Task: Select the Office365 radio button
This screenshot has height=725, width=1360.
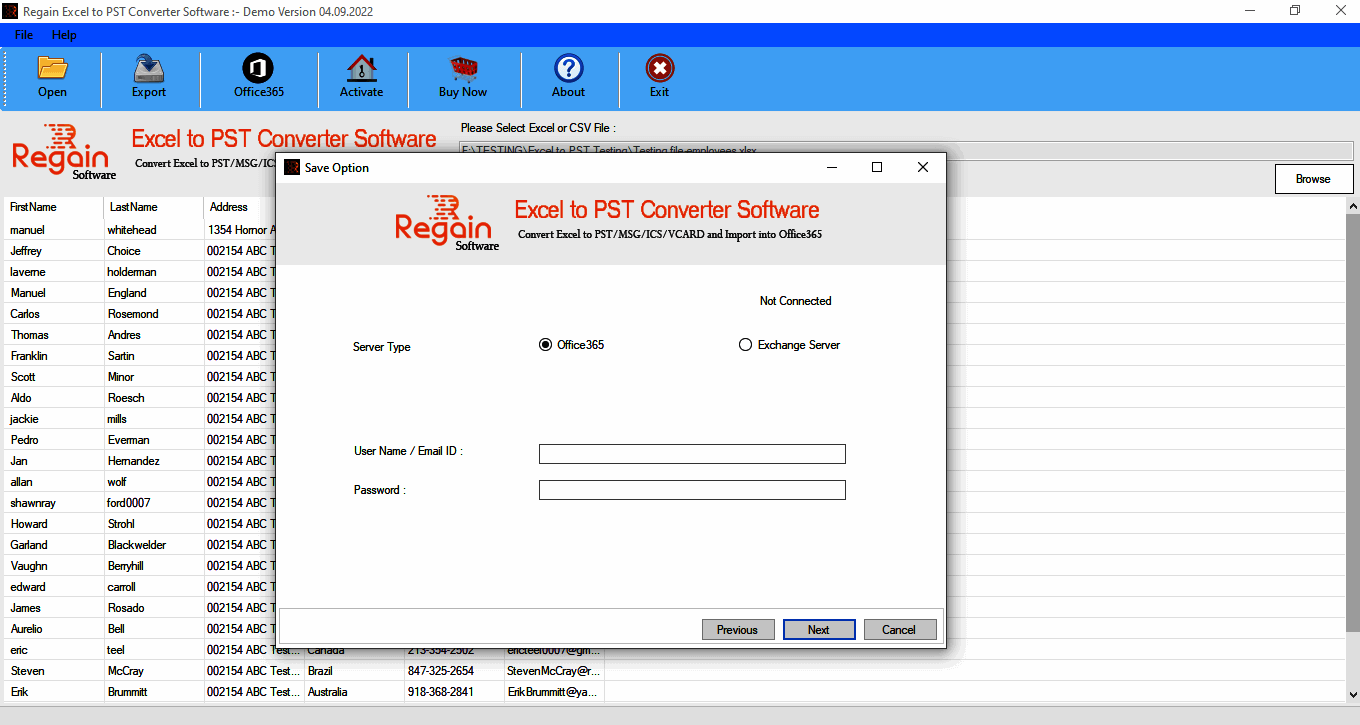Action: coord(545,345)
